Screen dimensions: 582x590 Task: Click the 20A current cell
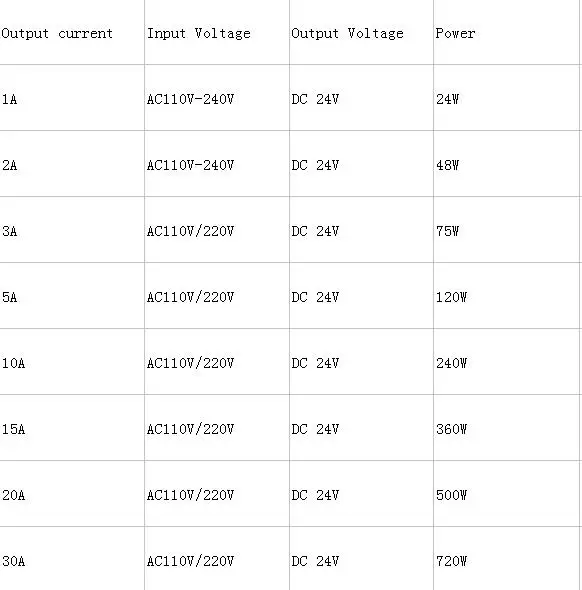click(x=72, y=494)
